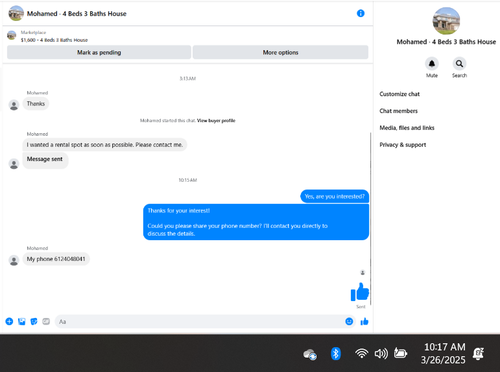Open clock and date 10:17 AM calendar
Viewport: 500px width, 372px height.
pyautogui.click(x=444, y=353)
